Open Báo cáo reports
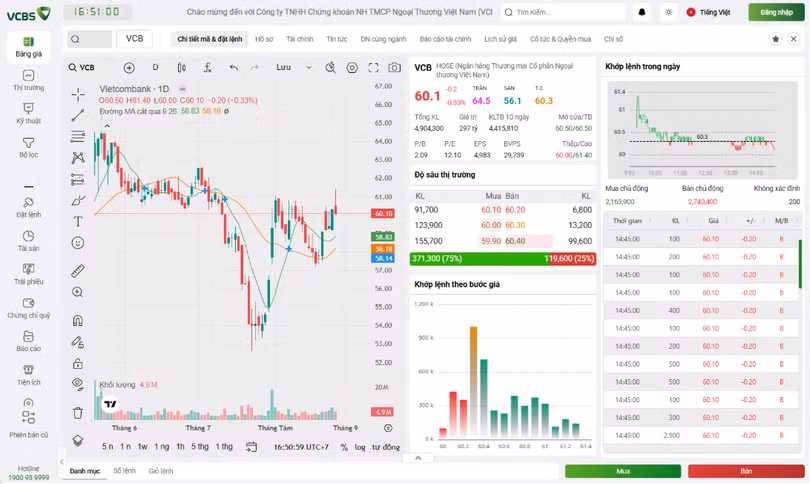 click(28, 341)
